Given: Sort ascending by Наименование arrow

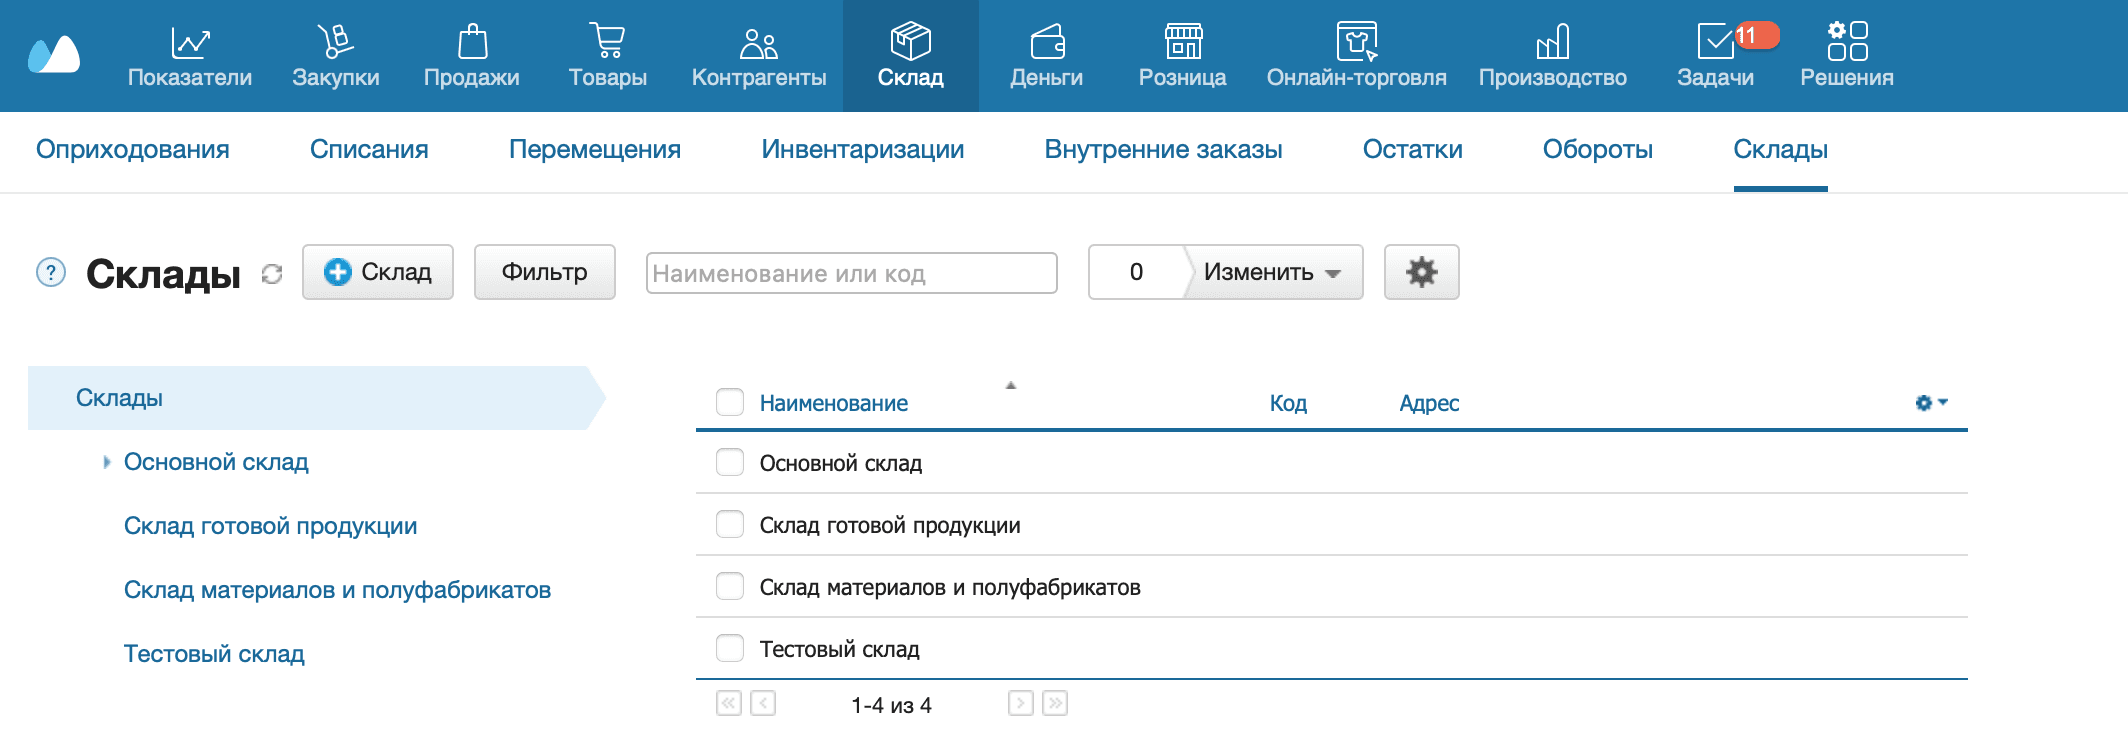Looking at the screenshot, I should point(1011,385).
